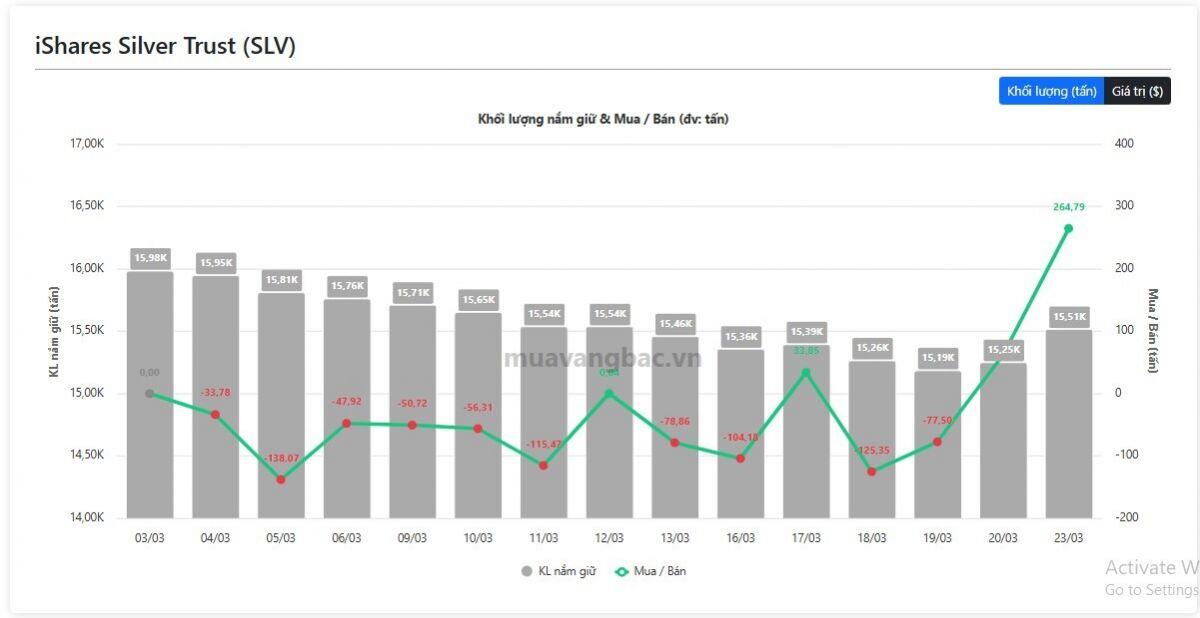The image size is (1200, 618).
Task: Click the 13/03 bar labeled 15,46K
Action: (674, 427)
